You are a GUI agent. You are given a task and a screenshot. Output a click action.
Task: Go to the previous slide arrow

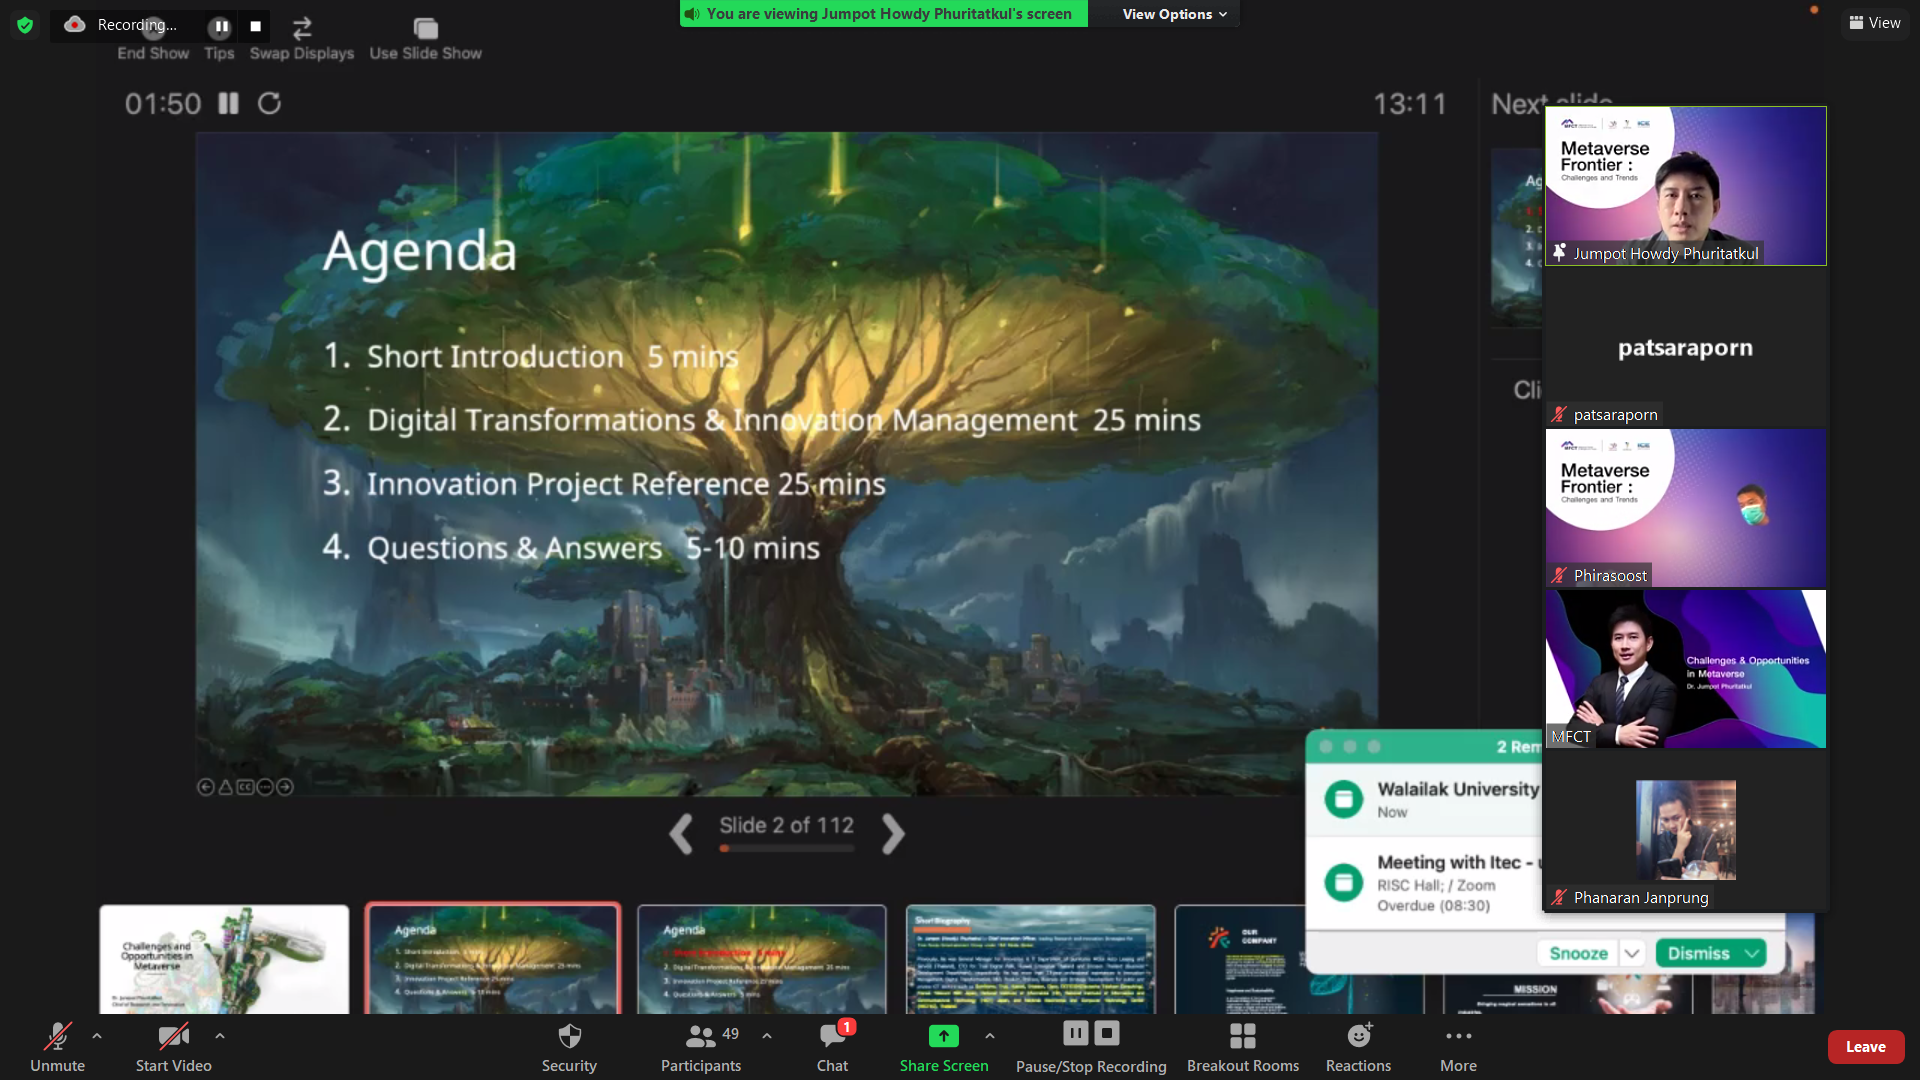(682, 834)
